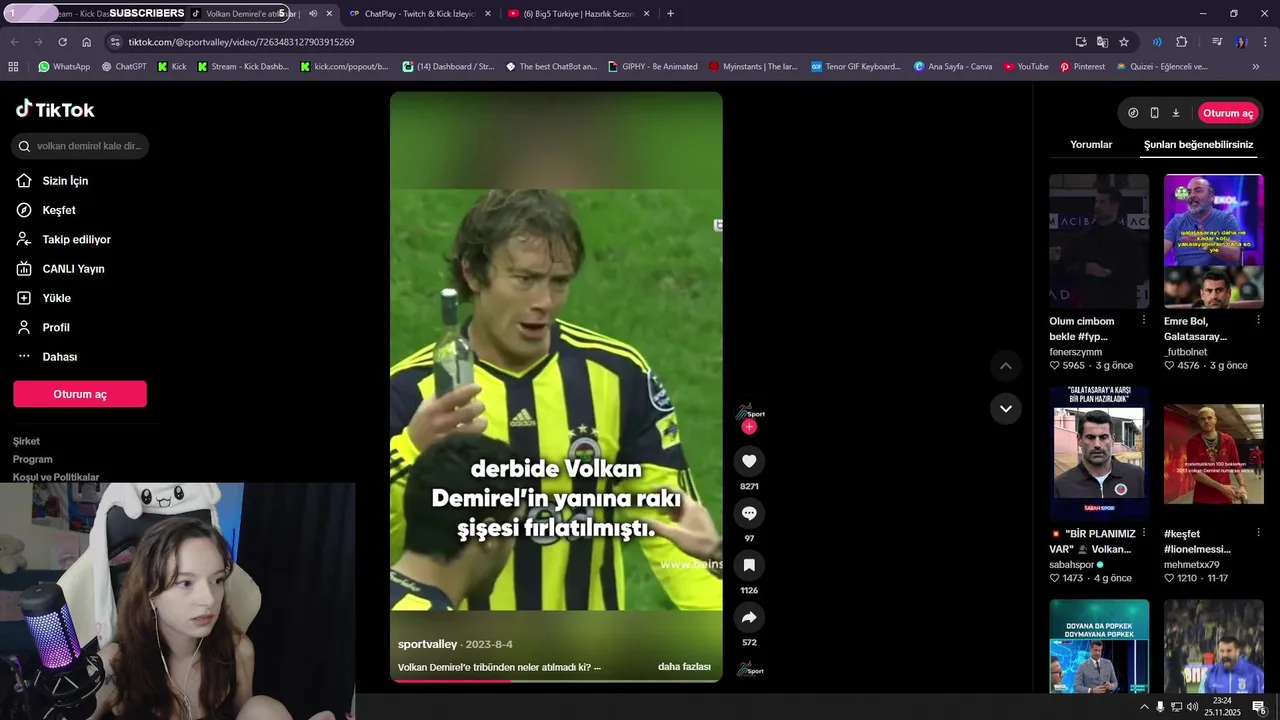Click the sidebar Oturum aç button
Image resolution: width=1280 pixels, height=720 pixels.
[80, 394]
